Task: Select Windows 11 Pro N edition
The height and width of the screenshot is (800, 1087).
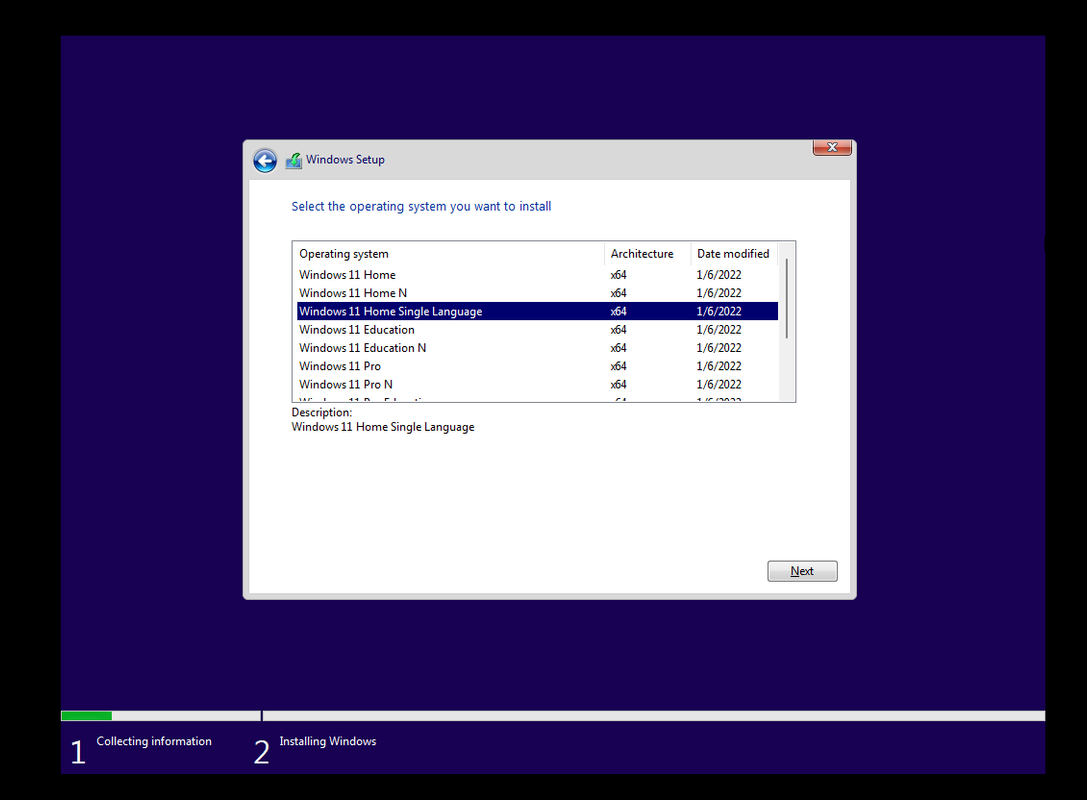Action: [537, 384]
